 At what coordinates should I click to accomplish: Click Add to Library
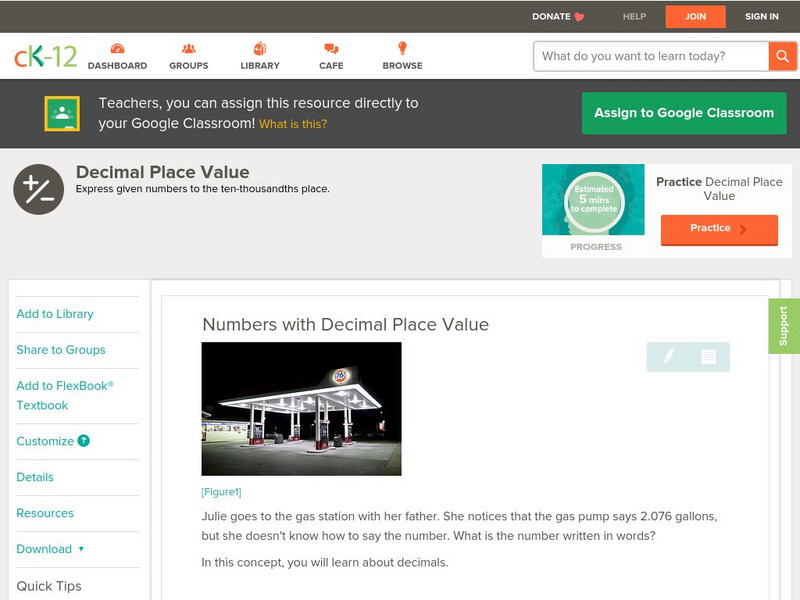(x=55, y=314)
